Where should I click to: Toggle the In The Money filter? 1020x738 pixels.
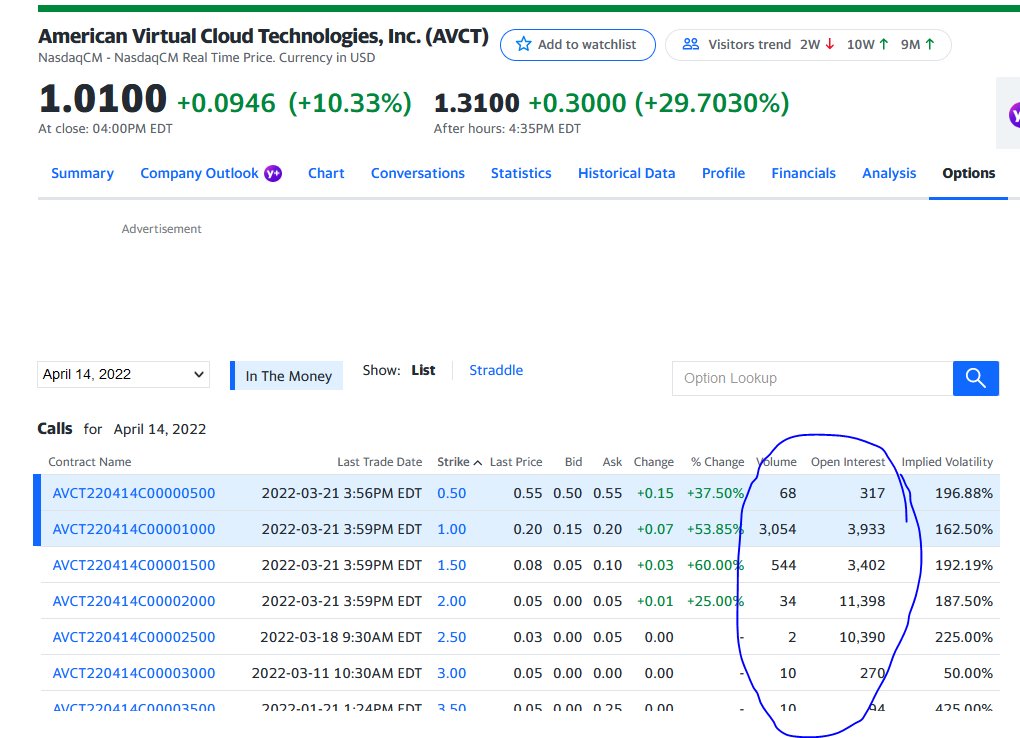287,376
